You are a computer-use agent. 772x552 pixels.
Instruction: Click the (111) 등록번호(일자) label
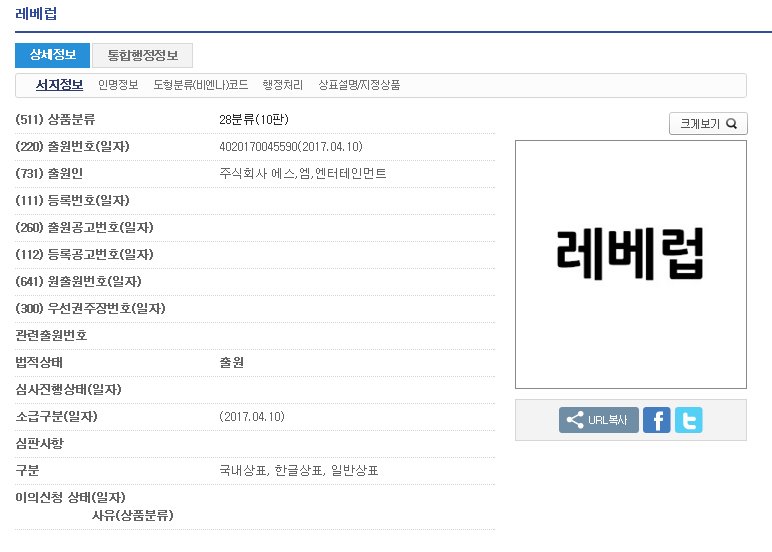click(72, 200)
